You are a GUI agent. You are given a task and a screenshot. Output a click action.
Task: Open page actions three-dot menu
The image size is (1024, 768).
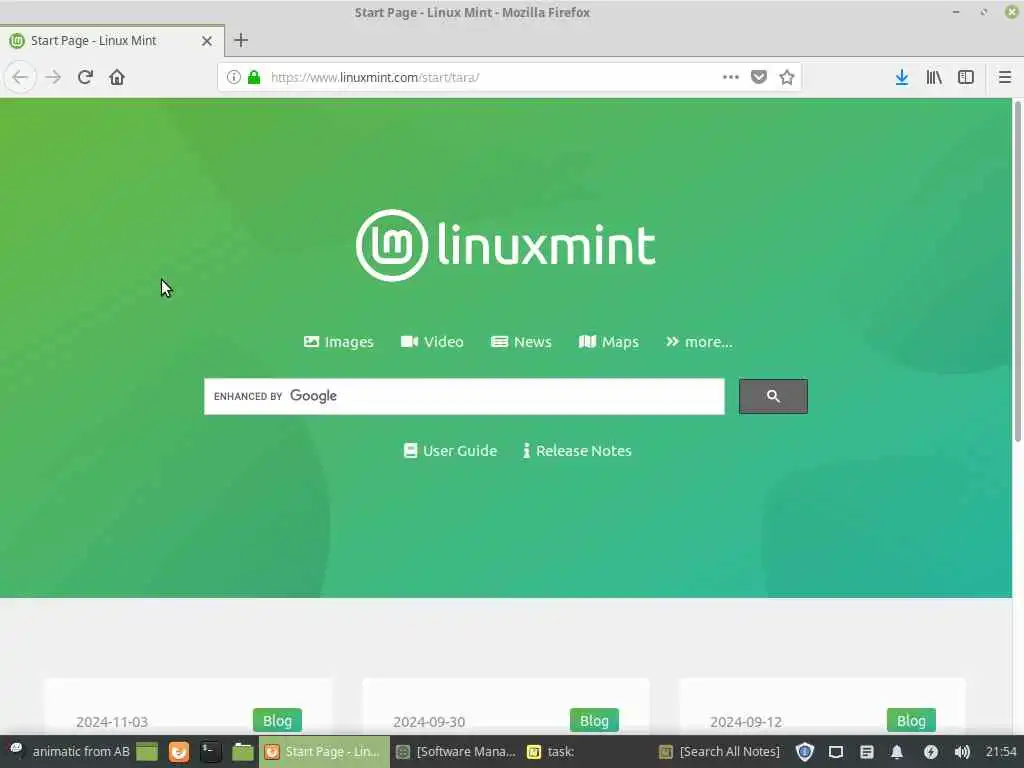731,77
